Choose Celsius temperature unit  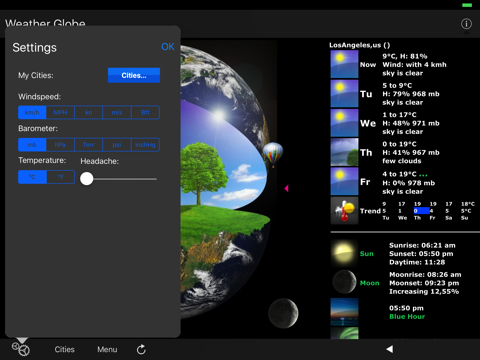tap(32, 177)
